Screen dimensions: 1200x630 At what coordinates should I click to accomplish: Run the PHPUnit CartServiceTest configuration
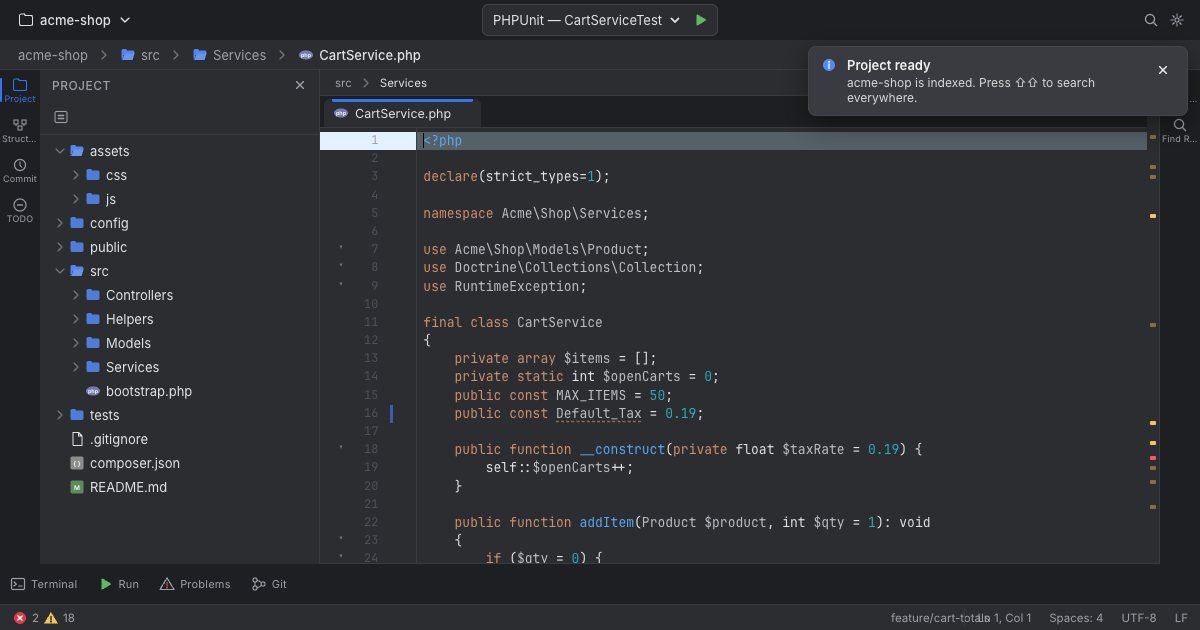[701, 20]
